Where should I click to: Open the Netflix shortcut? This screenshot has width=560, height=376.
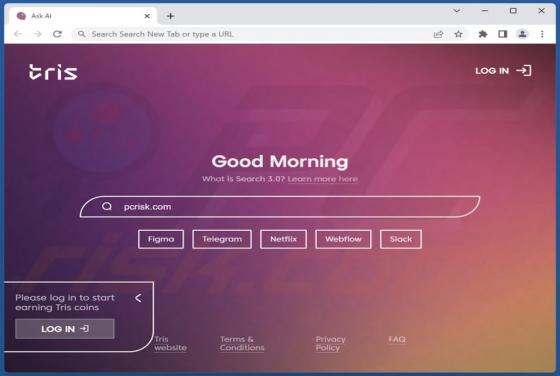(283, 239)
